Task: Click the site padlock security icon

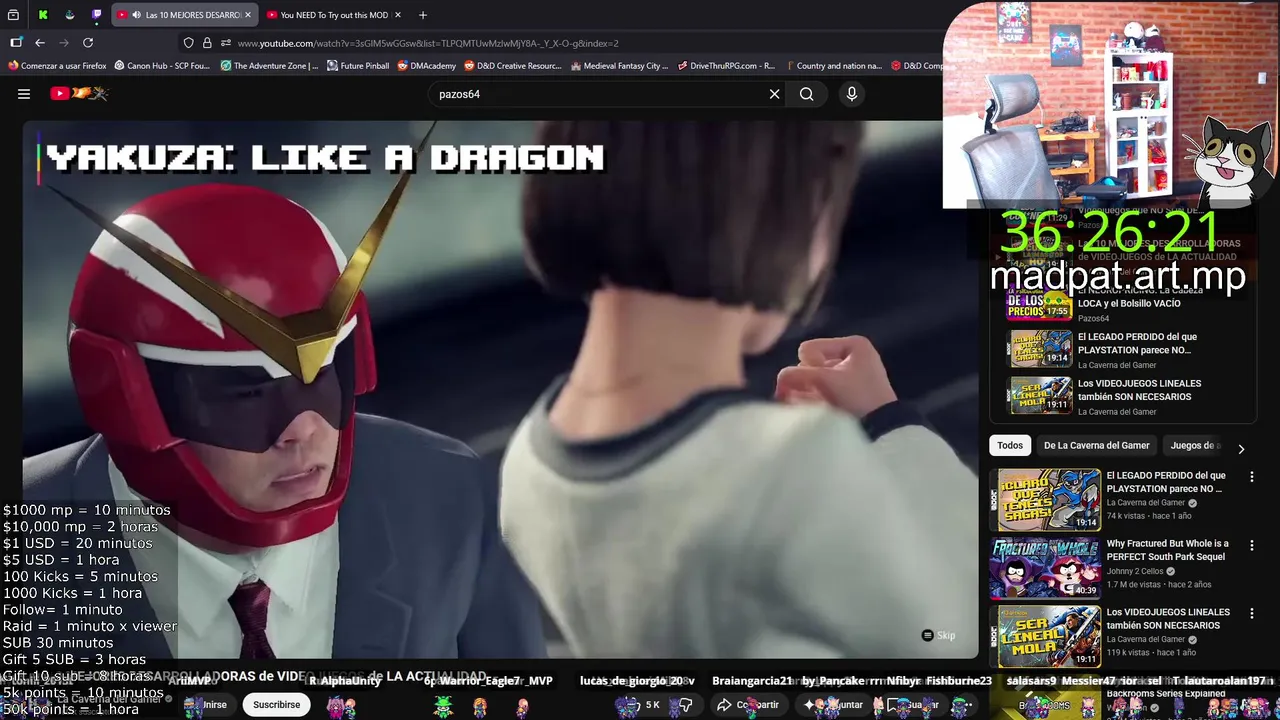Action: click(207, 43)
